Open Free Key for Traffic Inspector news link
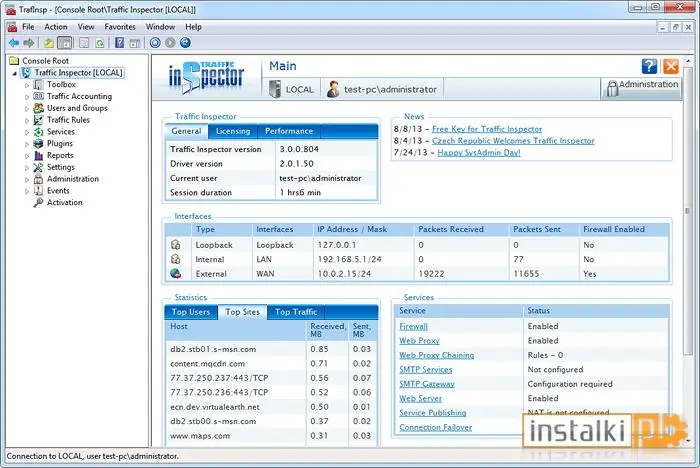The height and width of the screenshot is (468, 700). (487, 129)
